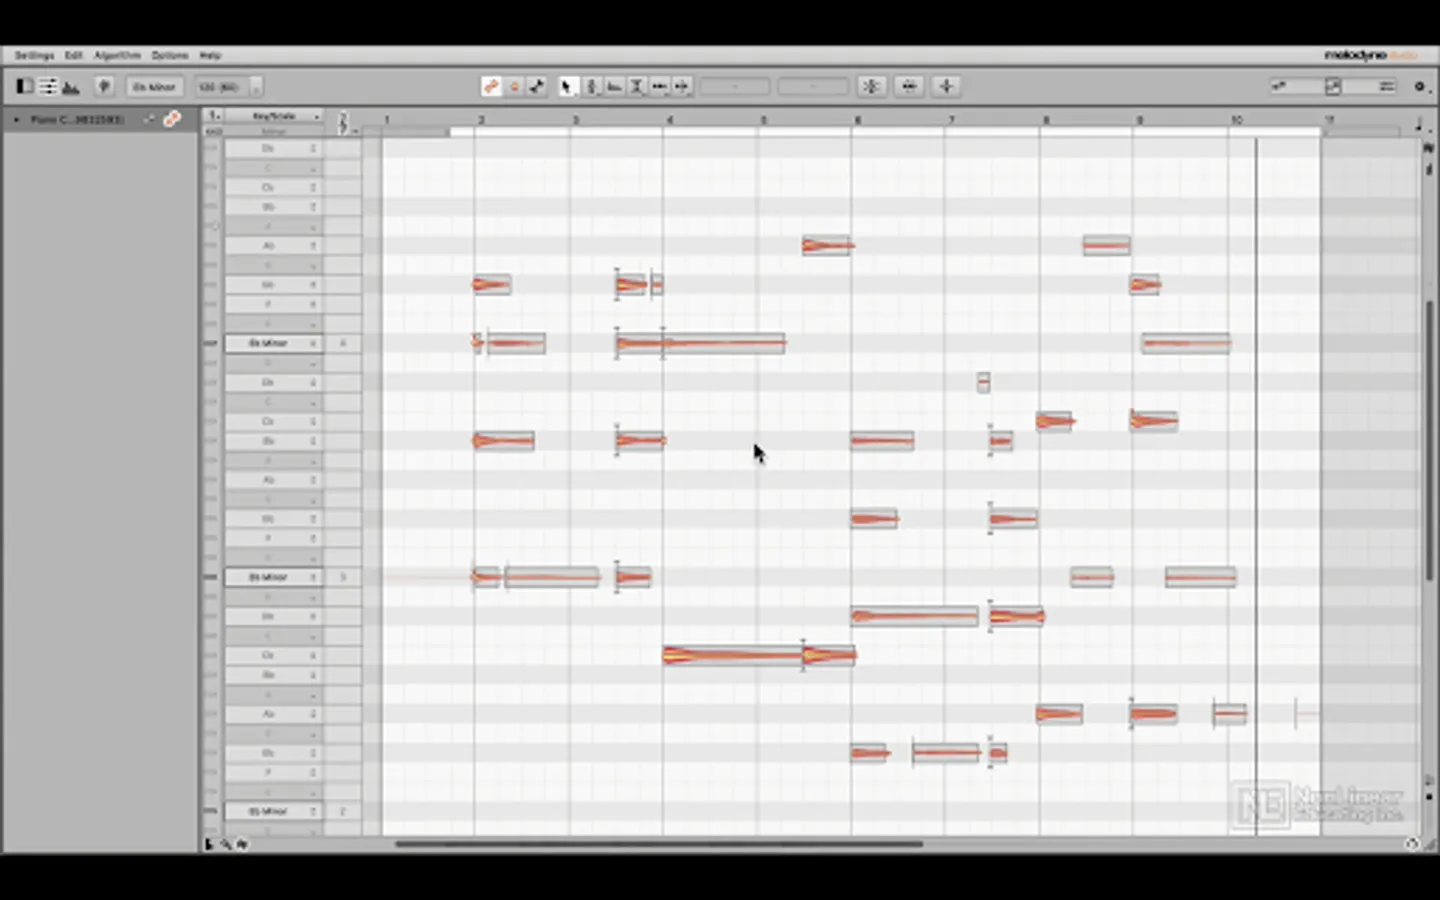The height and width of the screenshot is (900, 1440).
Task: Toggle the compare switch icon
Action: [537, 87]
